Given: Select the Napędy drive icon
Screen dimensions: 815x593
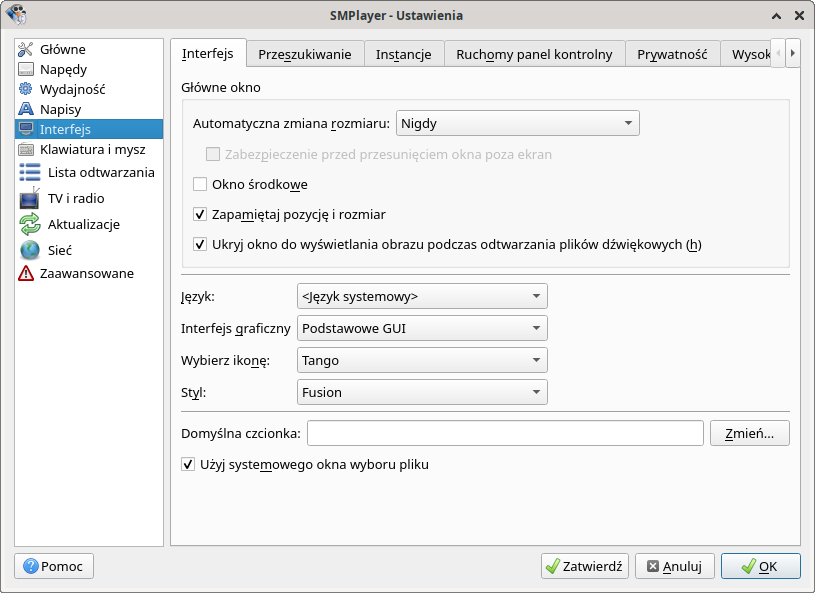Looking at the screenshot, I should tap(26, 69).
